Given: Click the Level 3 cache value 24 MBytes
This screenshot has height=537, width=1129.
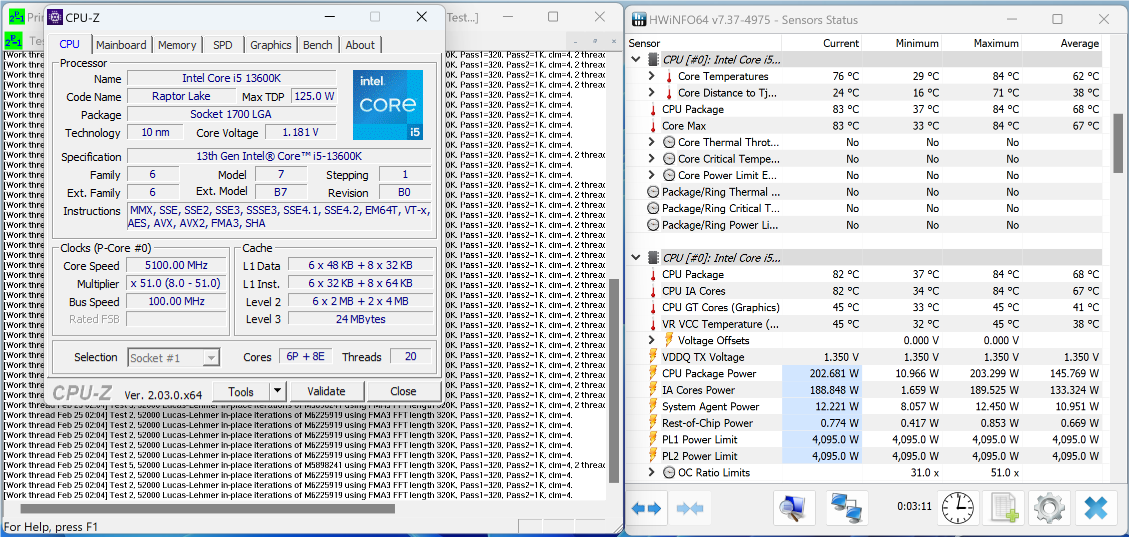Looking at the screenshot, I should [x=360, y=319].
